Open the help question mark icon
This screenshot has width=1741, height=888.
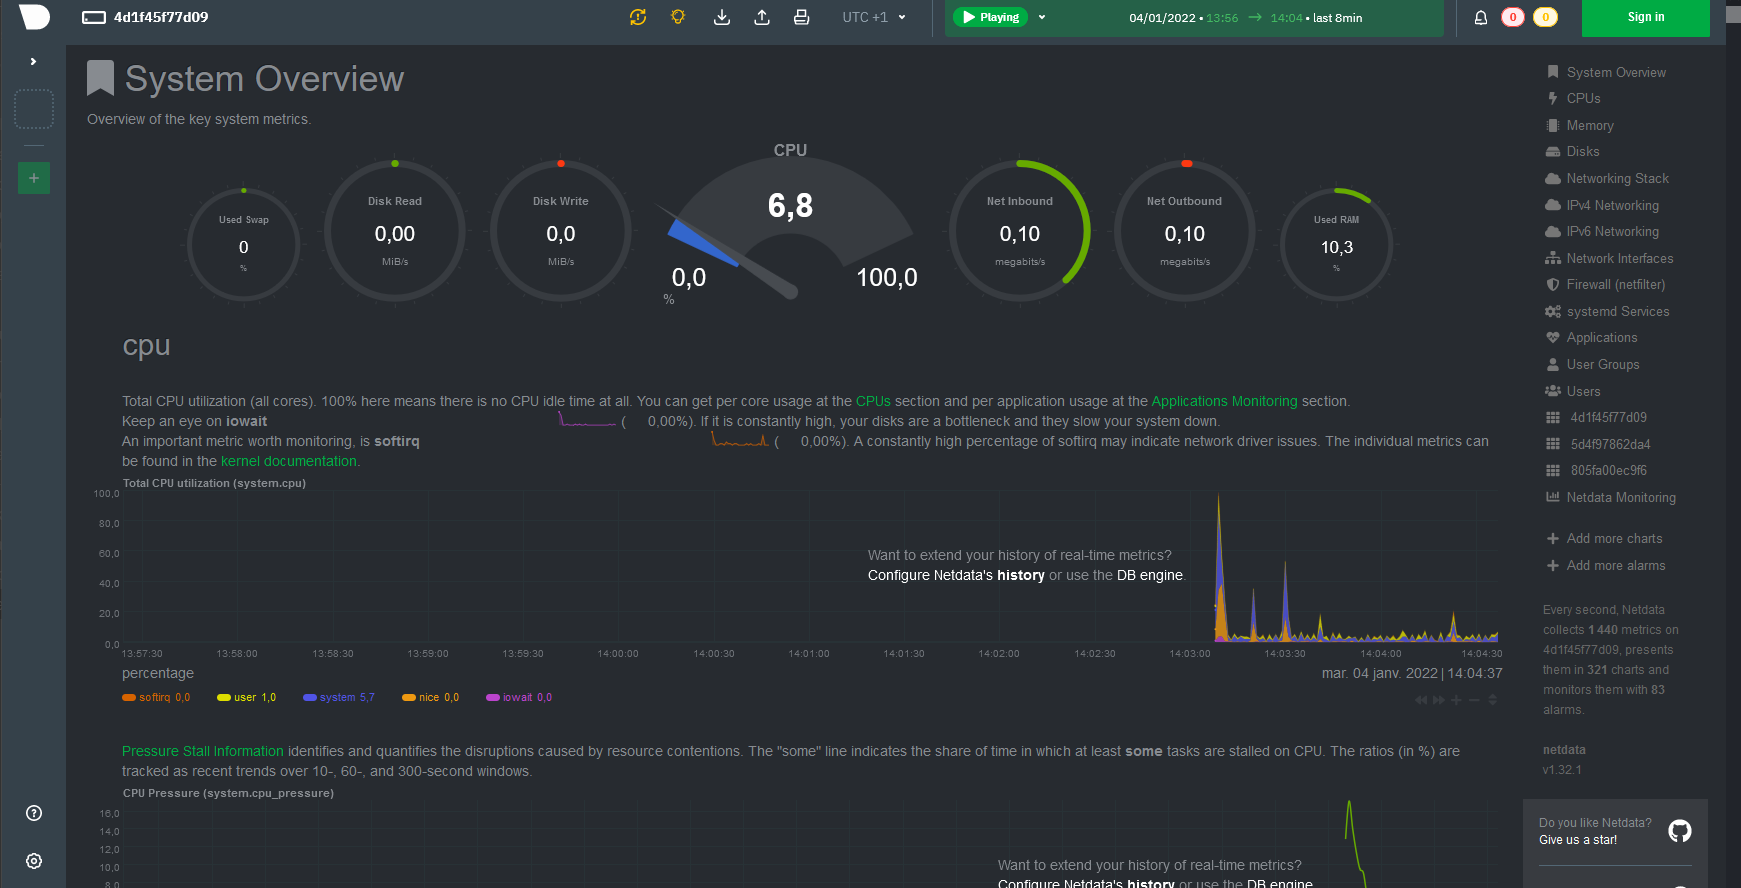coord(34,813)
